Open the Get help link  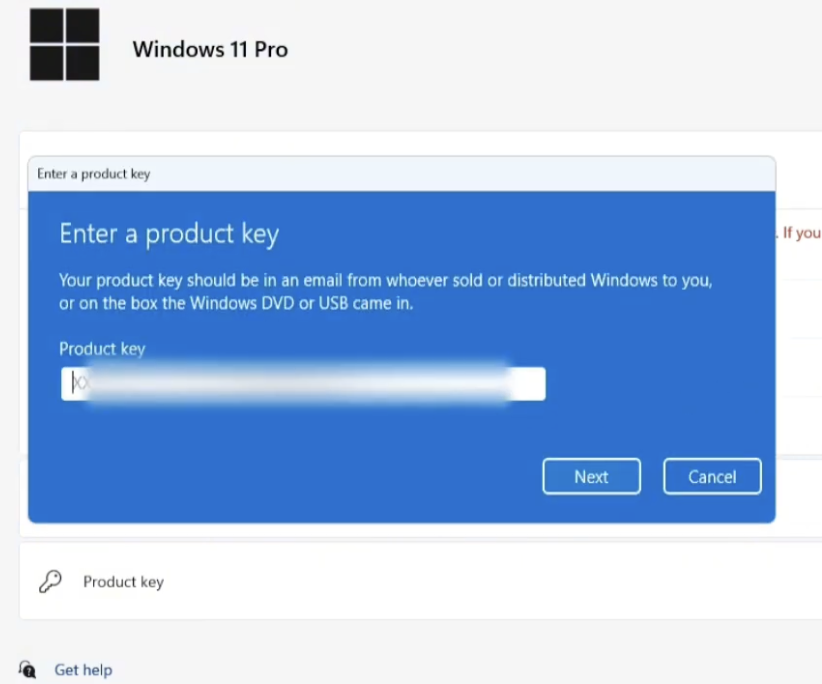click(x=83, y=670)
